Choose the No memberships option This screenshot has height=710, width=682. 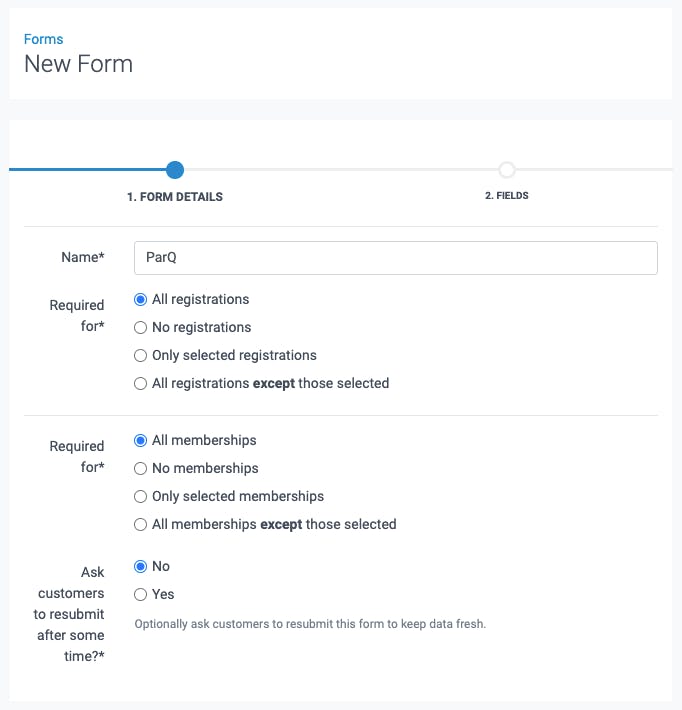pos(141,468)
